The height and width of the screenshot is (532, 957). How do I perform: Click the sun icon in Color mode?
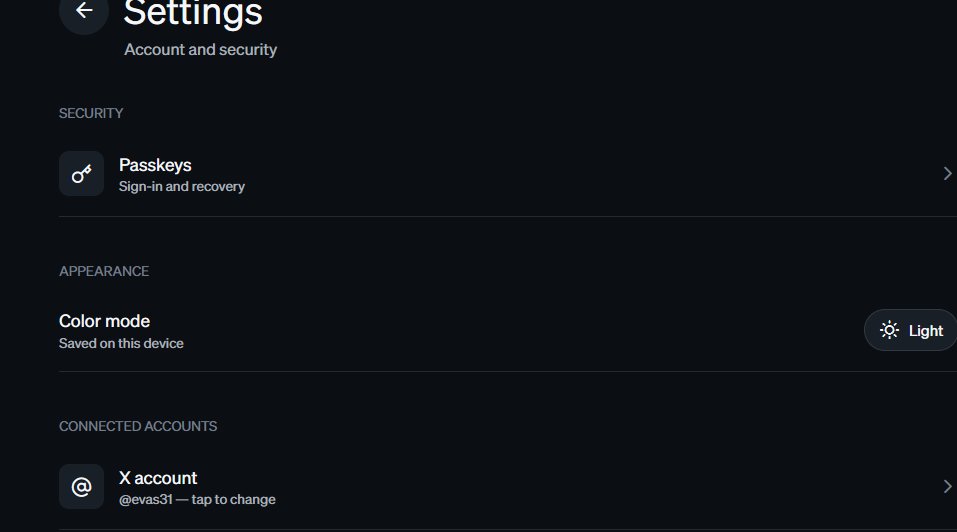click(889, 330)
